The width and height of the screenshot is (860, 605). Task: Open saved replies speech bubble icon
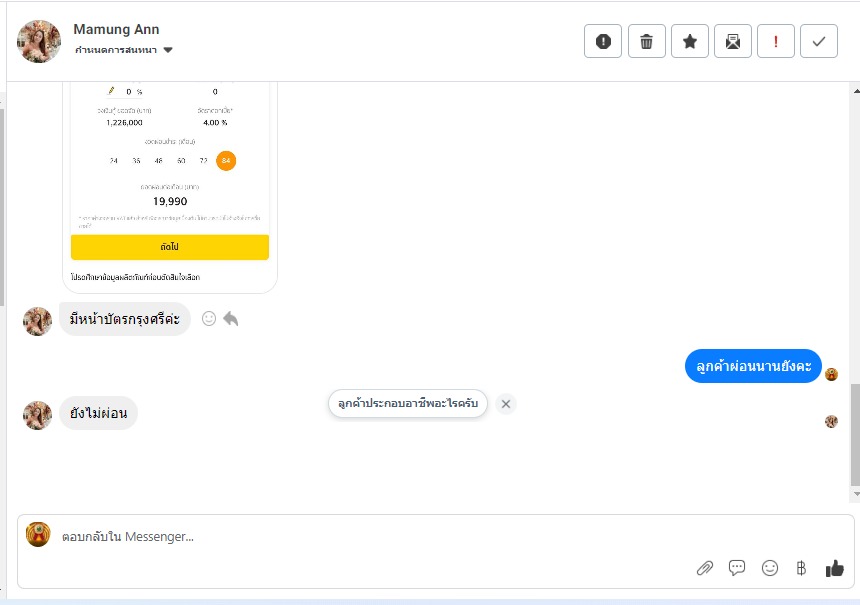tap(737, 568)
